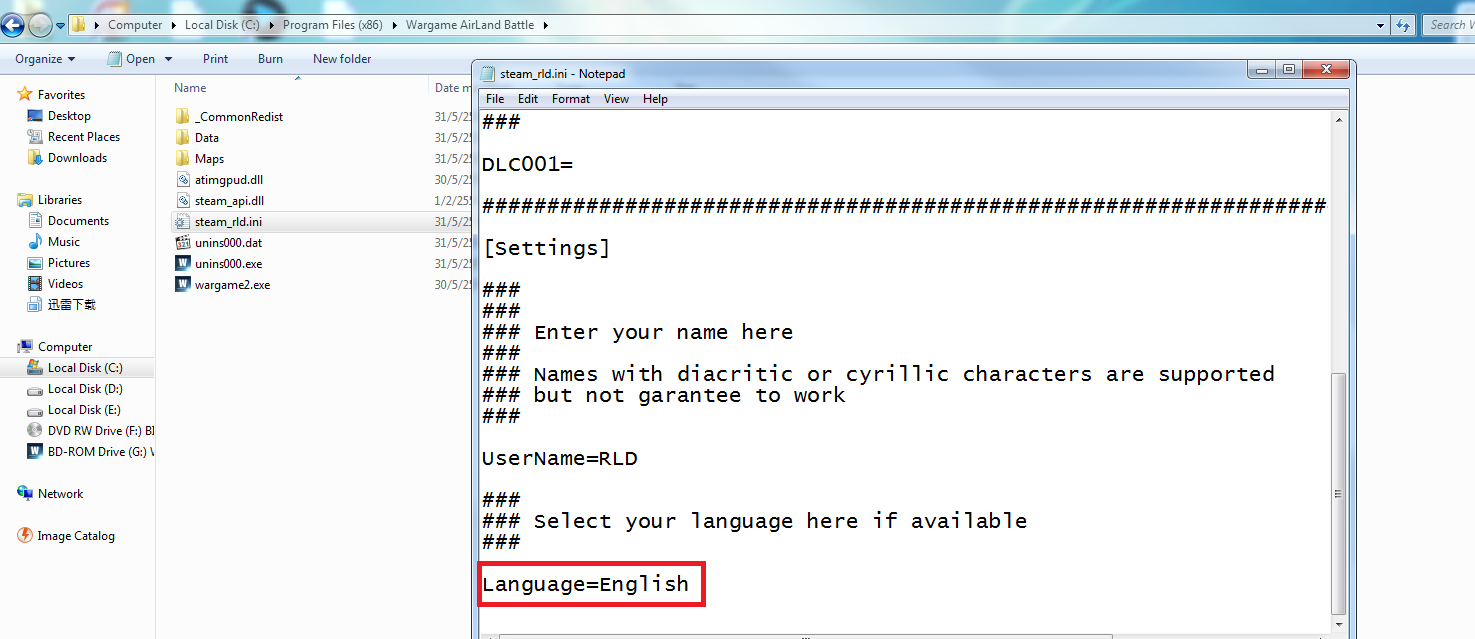Select the unins000.dat file
The width and height of the screenshot is (1475, 639).
pyautogui.click(x=228, y=243)
